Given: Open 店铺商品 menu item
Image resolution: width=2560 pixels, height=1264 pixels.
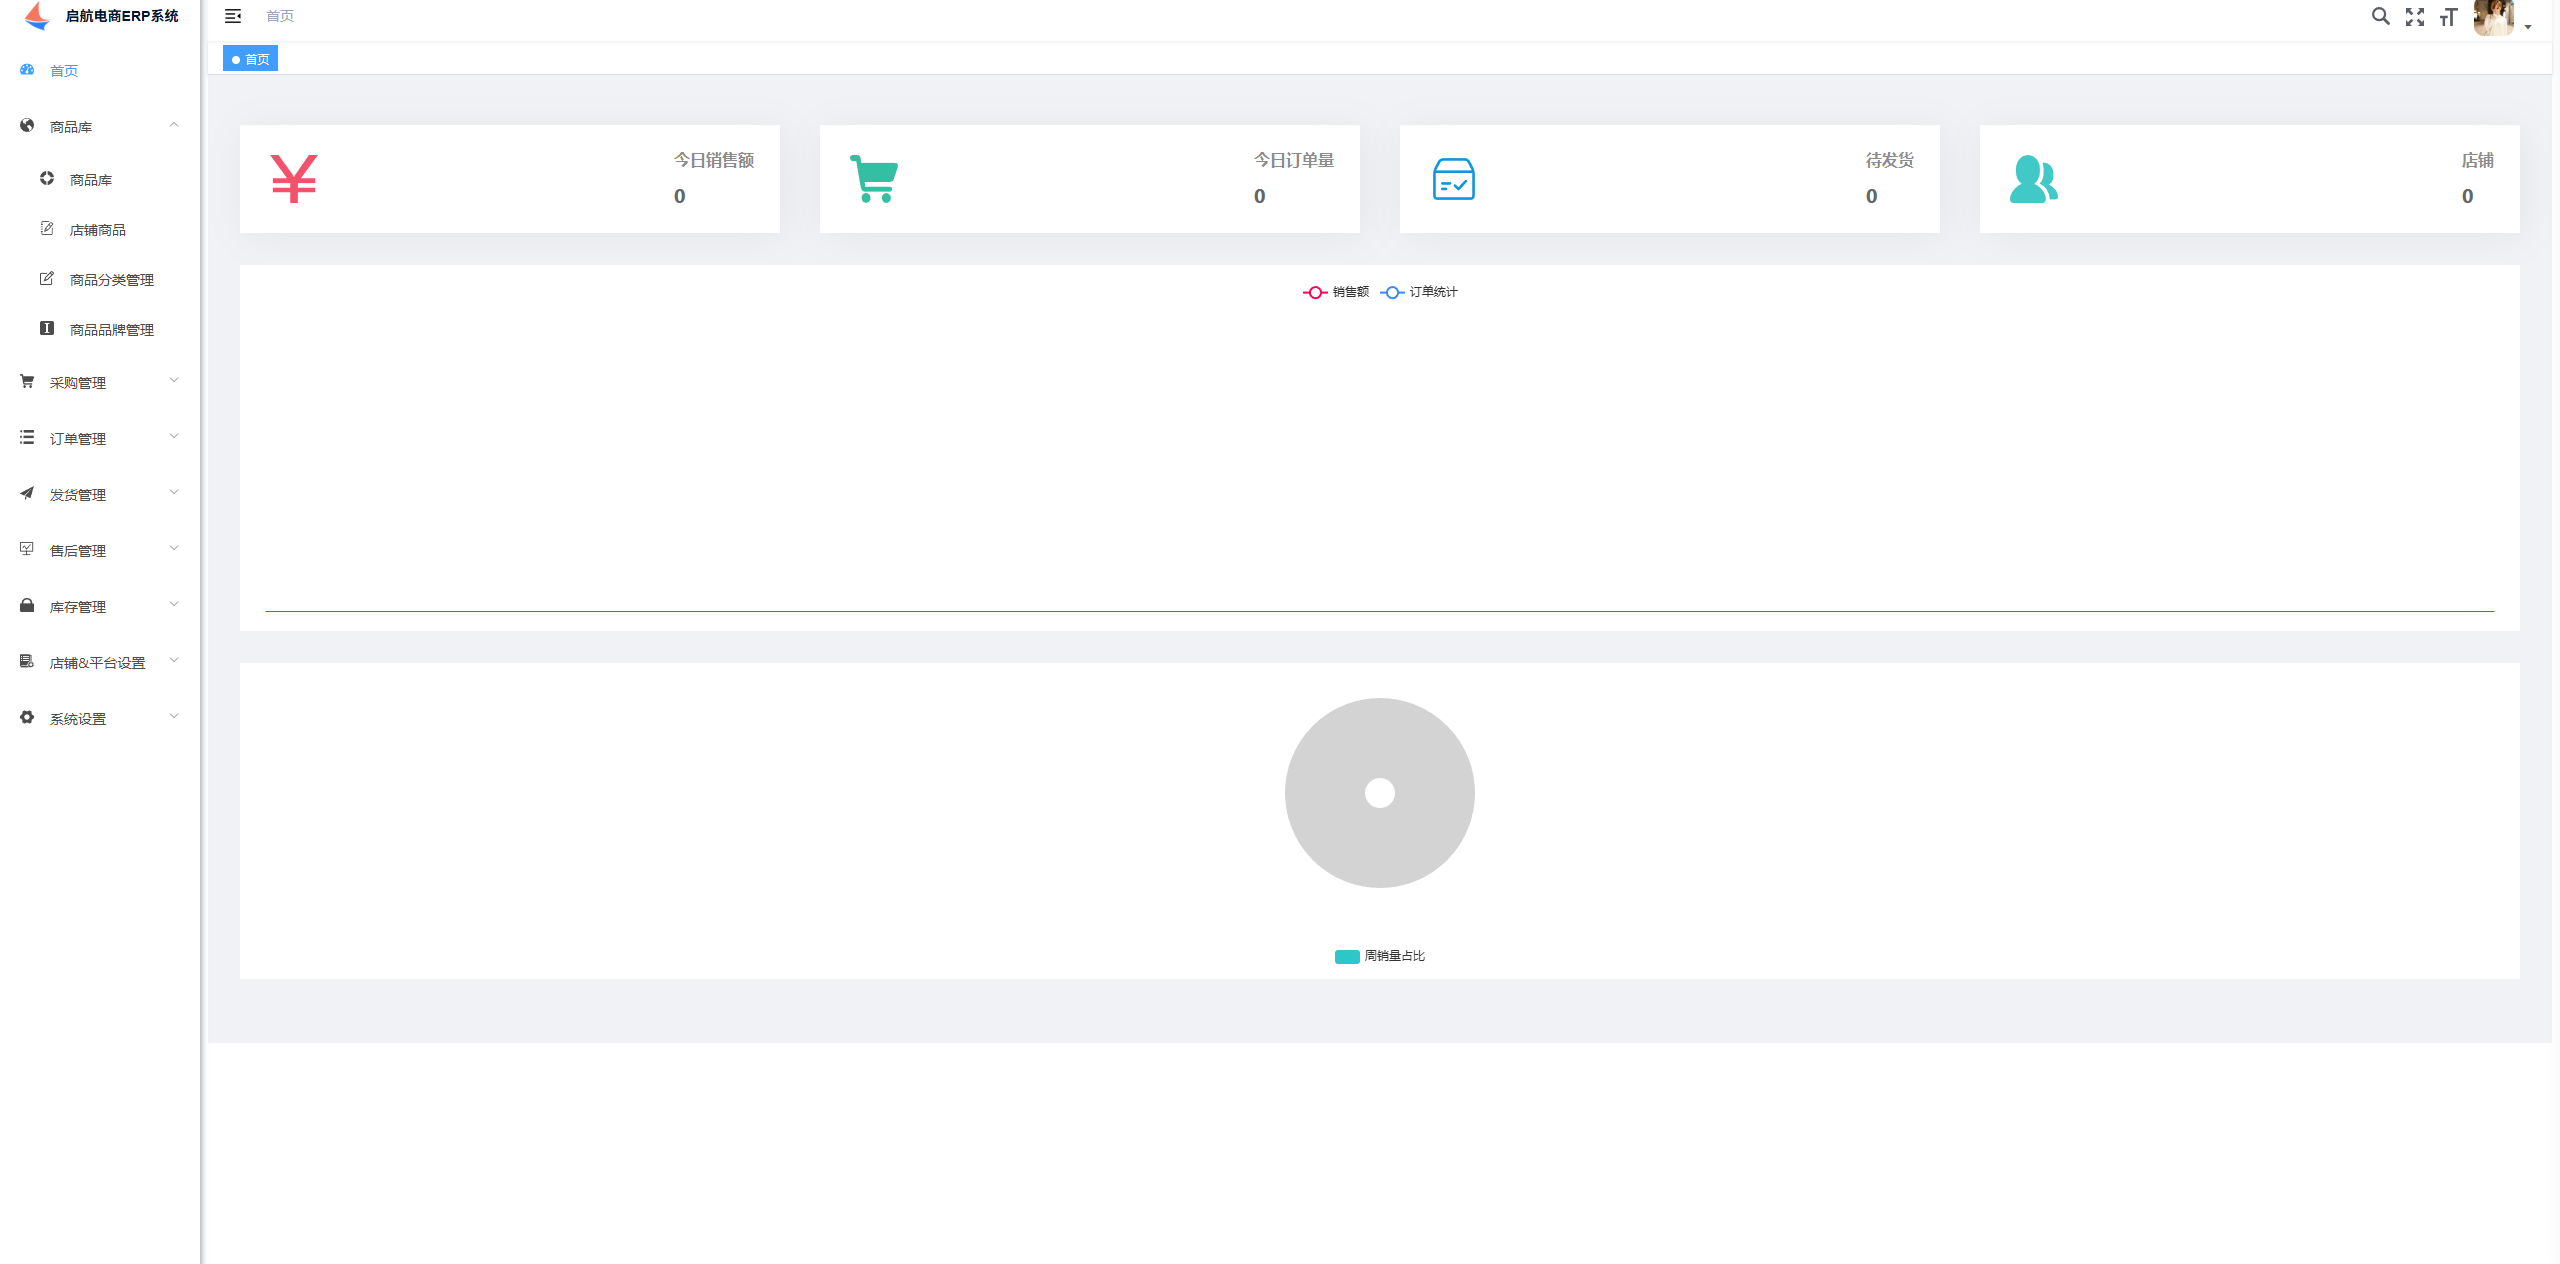Looking at the screenshot, I should point(97,230).
